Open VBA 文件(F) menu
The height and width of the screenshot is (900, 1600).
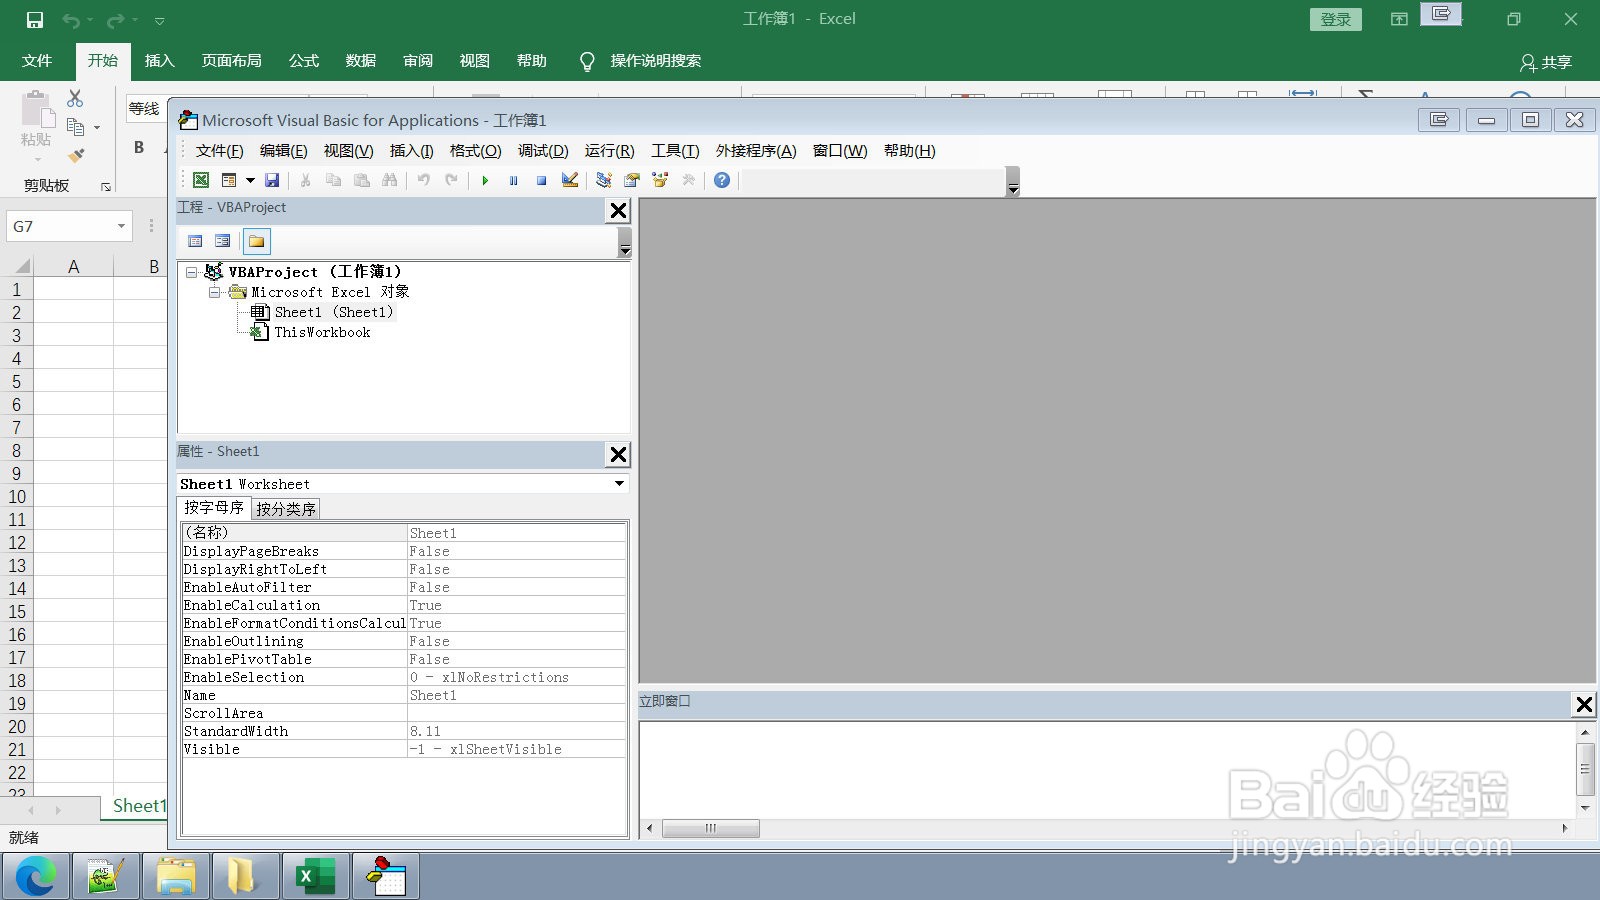pos(219,151)
